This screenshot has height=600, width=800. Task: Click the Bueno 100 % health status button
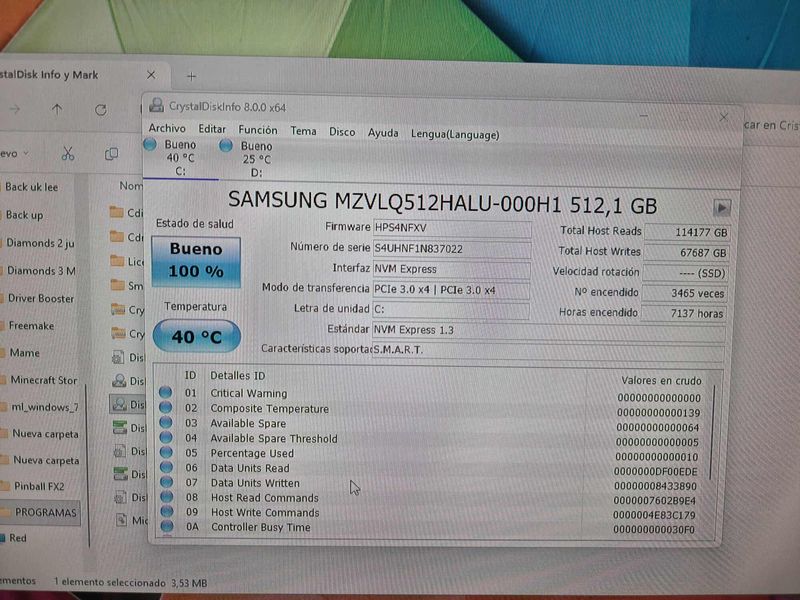196,261
